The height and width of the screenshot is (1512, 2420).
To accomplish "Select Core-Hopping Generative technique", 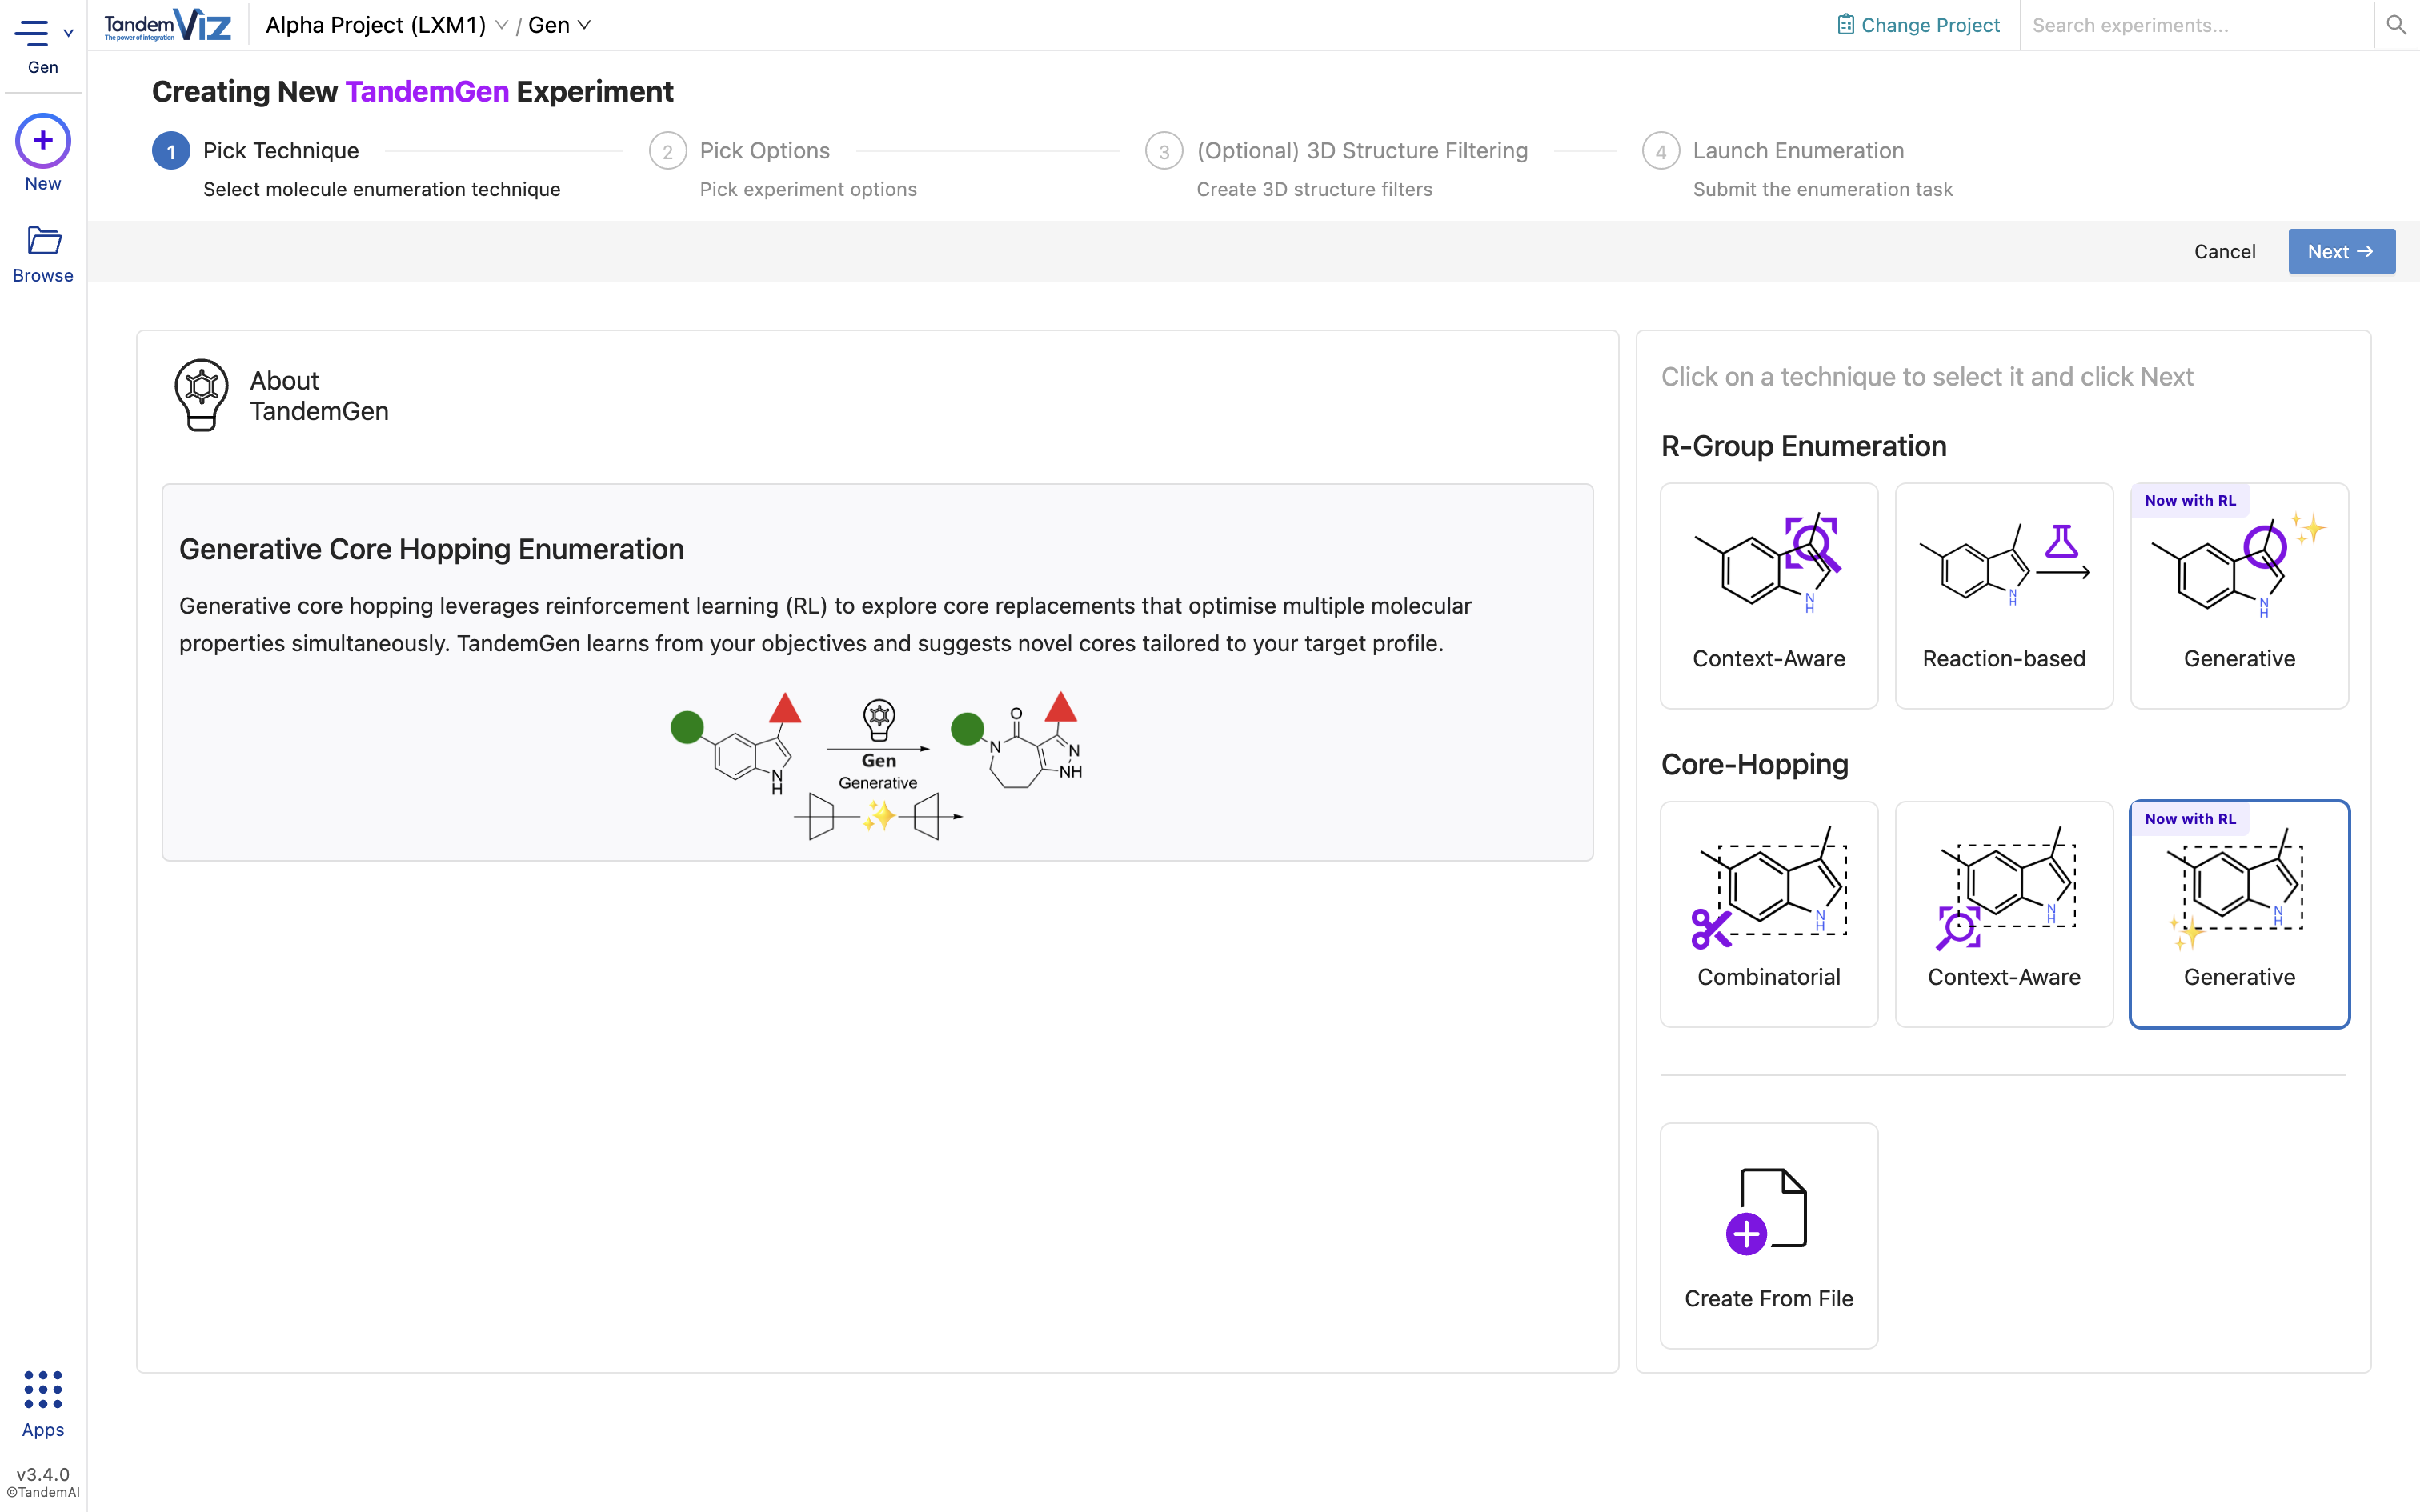I will pos(2239,914).
